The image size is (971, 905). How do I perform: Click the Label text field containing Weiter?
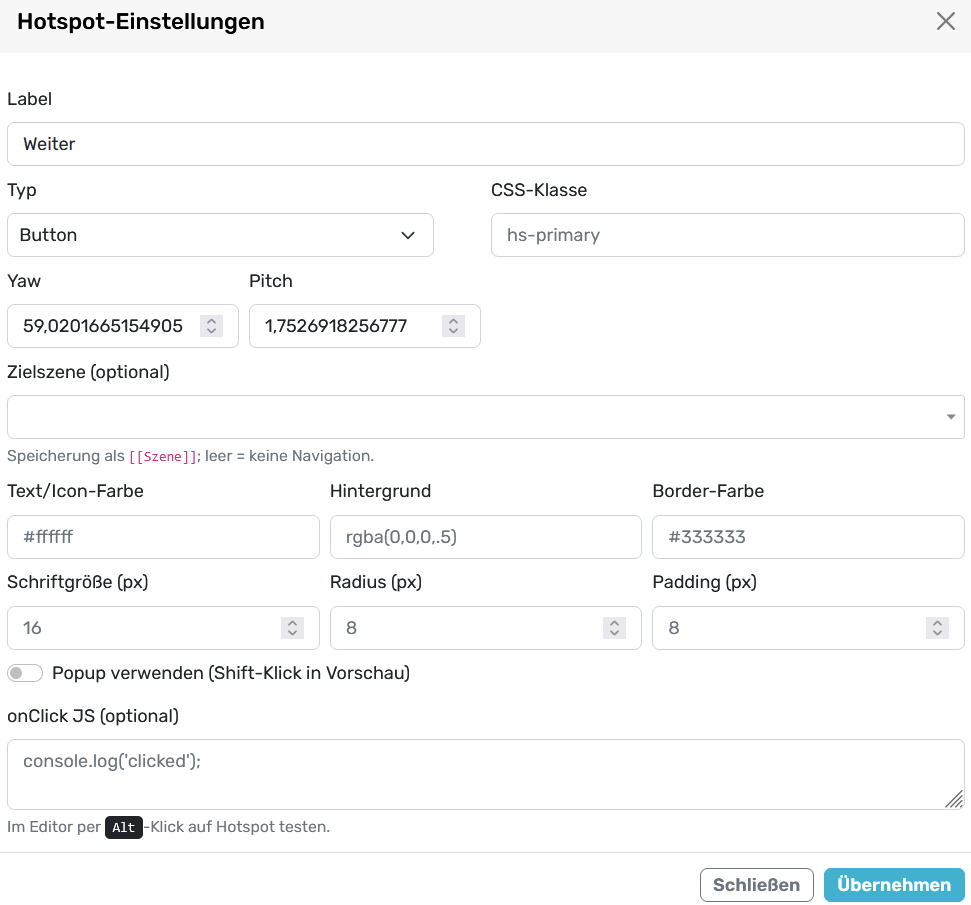click(485, 144)
